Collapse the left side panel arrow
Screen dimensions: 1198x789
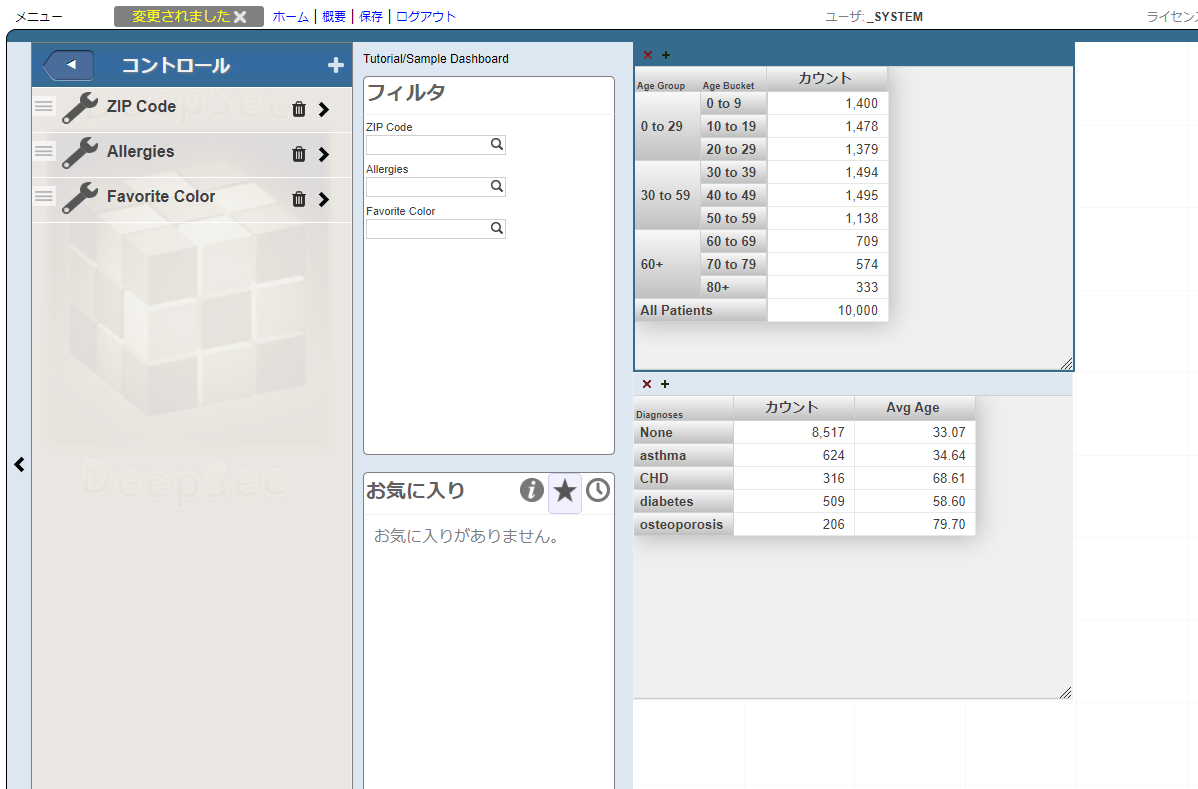pos(19,464)
